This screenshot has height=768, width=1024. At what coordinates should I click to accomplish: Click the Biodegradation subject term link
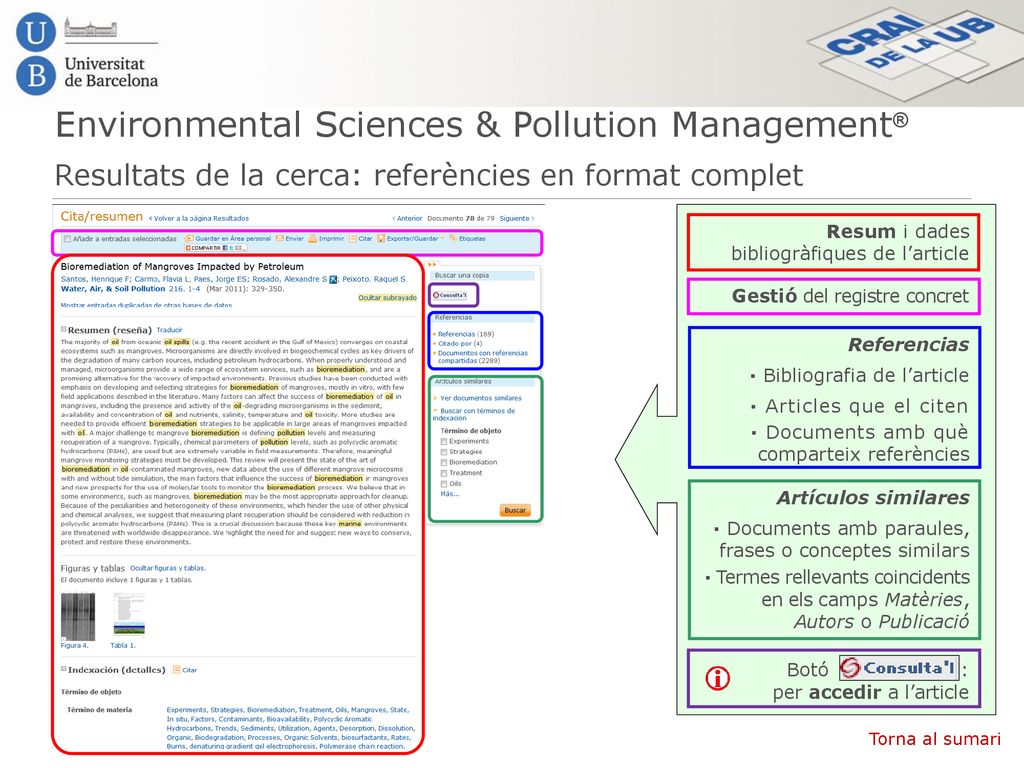(220, 737)
